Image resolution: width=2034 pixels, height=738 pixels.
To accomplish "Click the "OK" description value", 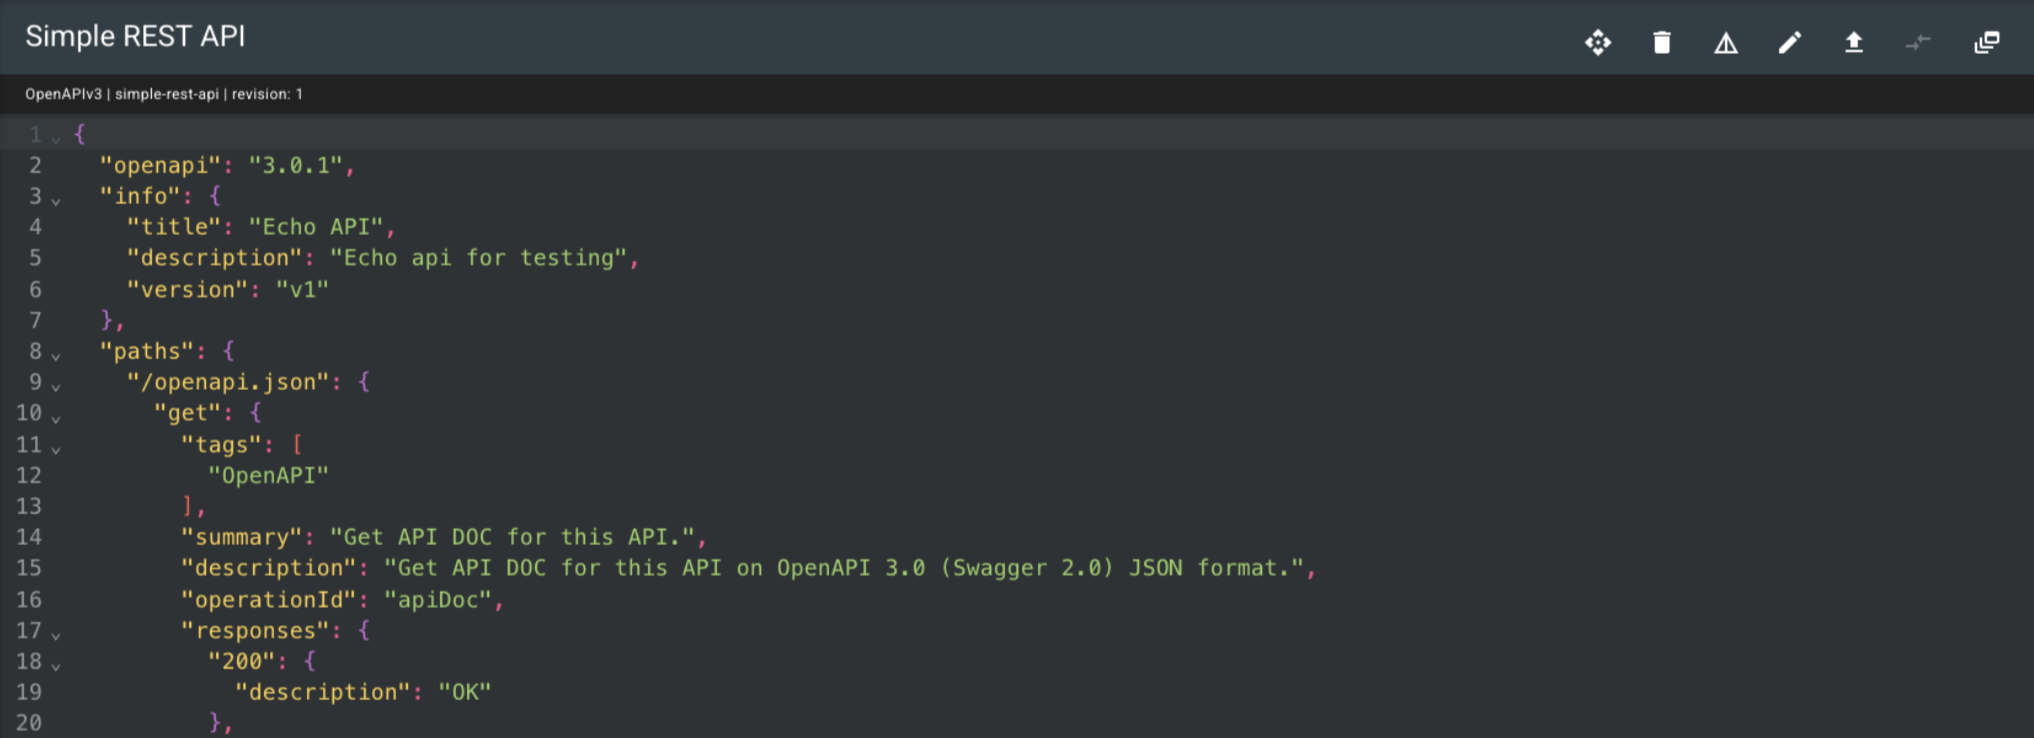I will click(x=465, y=692).
